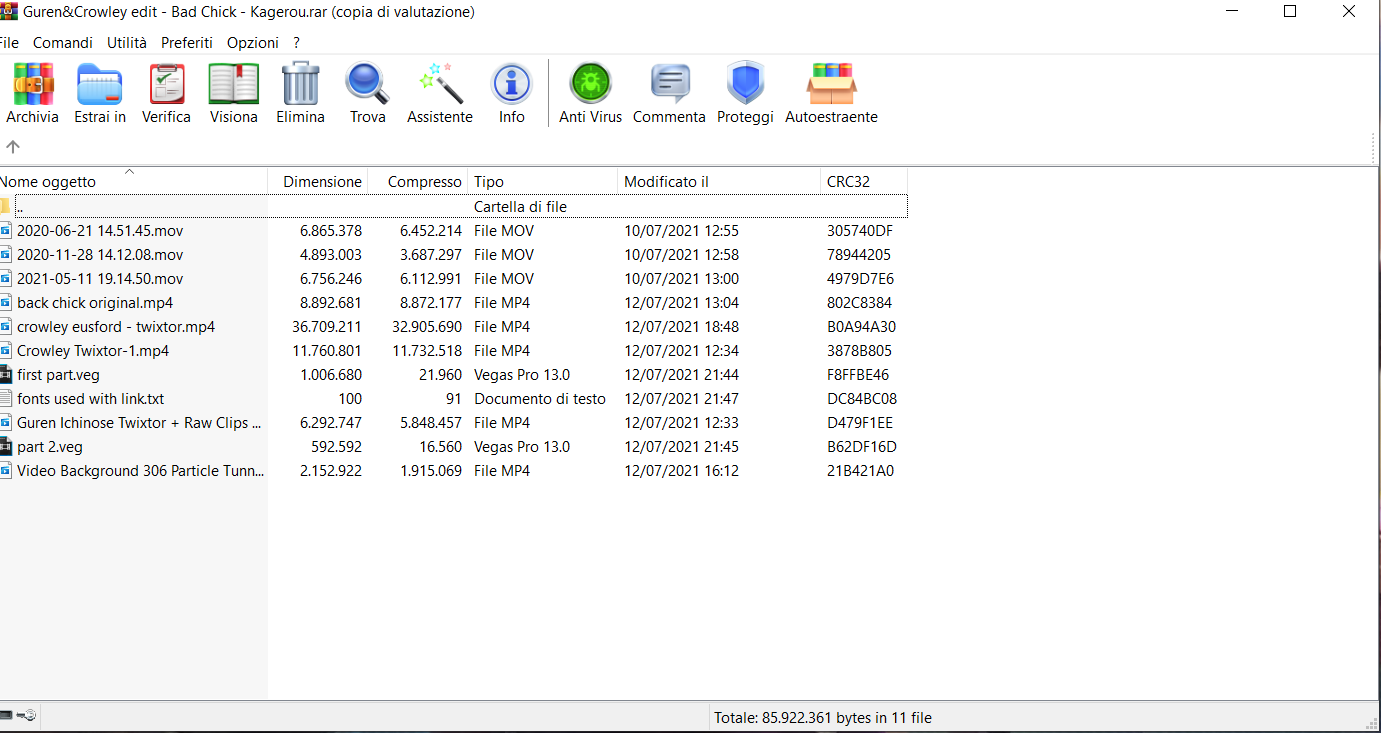This screenshot has width=1381, height=733.
Task: Go up one level with the arrow
Action: coord(13,147)
